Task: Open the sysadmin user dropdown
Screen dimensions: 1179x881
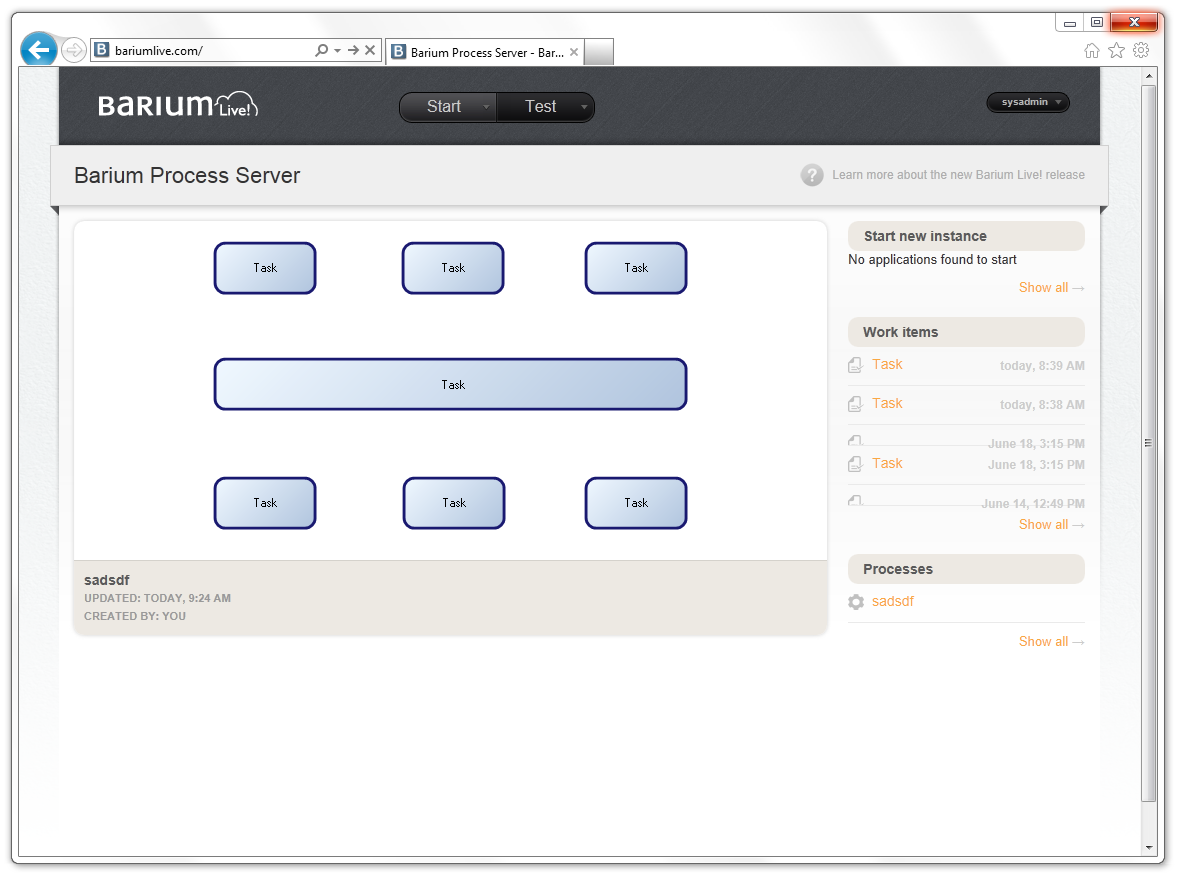Action: (1028, 102)
